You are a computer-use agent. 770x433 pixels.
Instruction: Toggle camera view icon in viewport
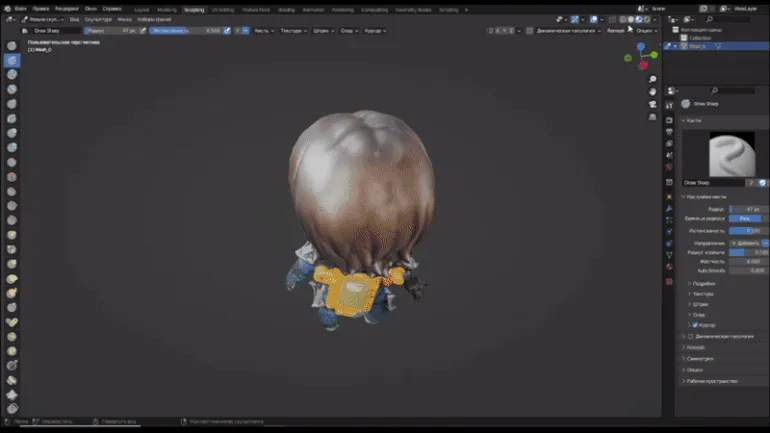click(x=652, y=105)
